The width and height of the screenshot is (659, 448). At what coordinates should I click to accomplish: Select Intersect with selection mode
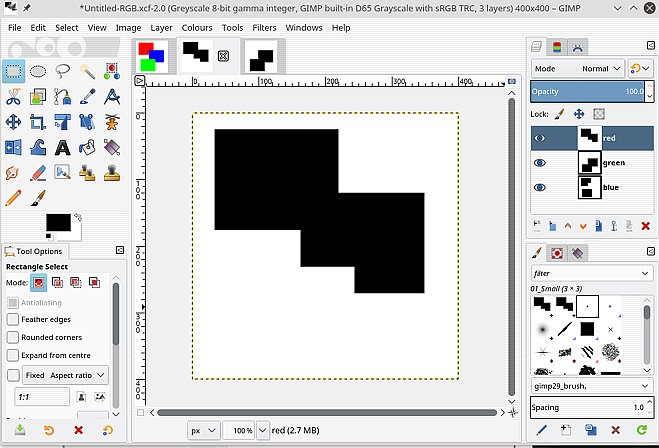[x=94, y=282]
